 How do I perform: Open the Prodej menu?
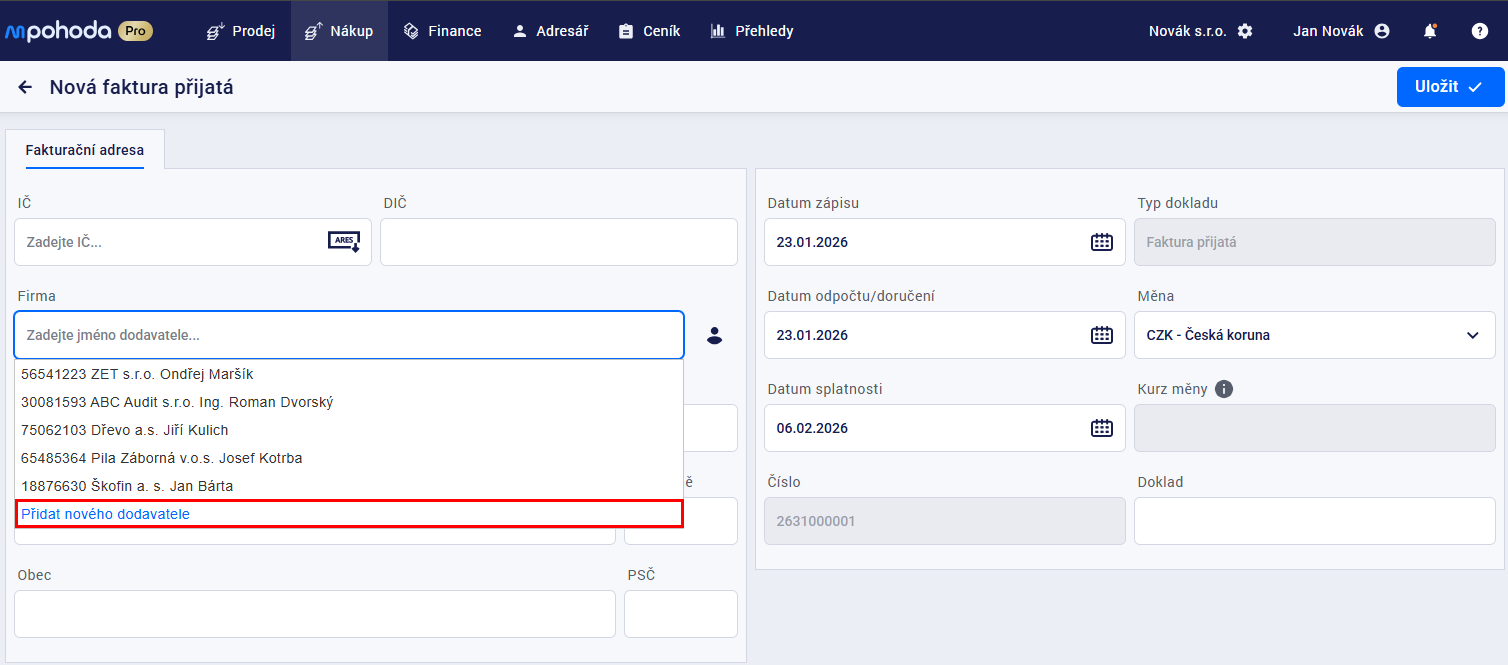pos(241,31)
